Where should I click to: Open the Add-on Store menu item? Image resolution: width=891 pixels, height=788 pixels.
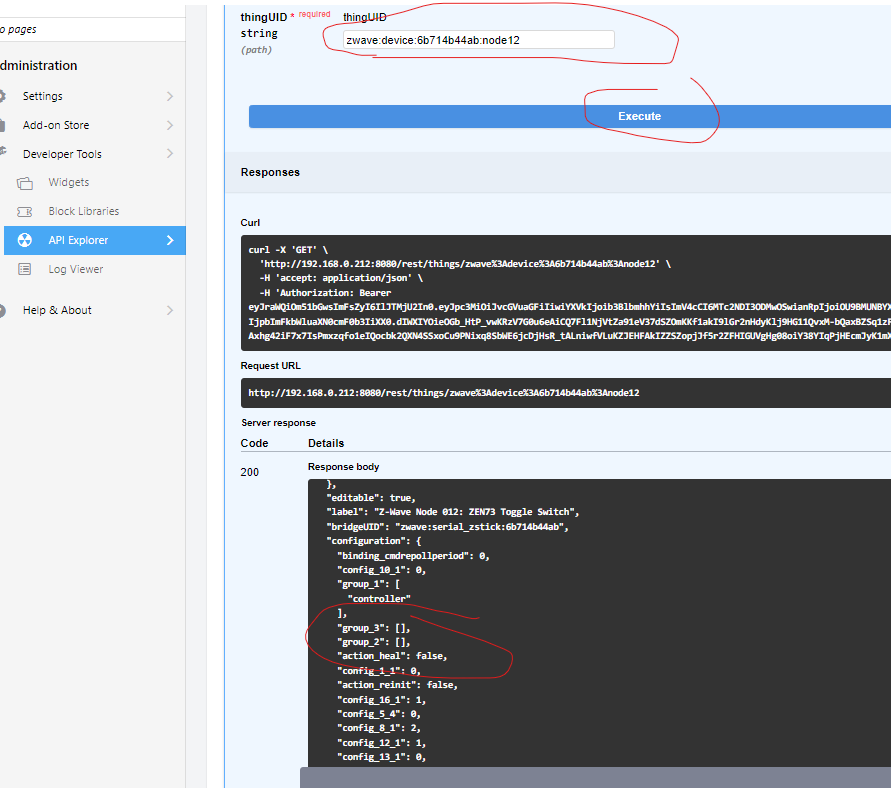(56, 126)
